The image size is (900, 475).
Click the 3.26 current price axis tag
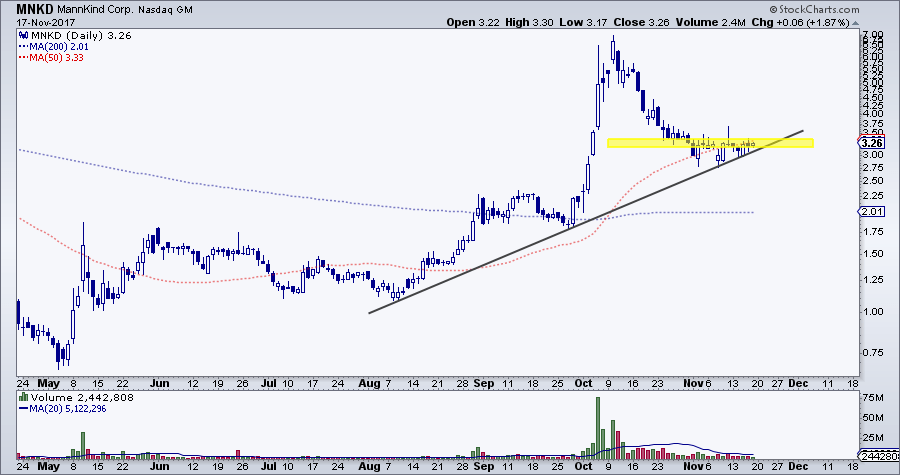tap(870, 143)
